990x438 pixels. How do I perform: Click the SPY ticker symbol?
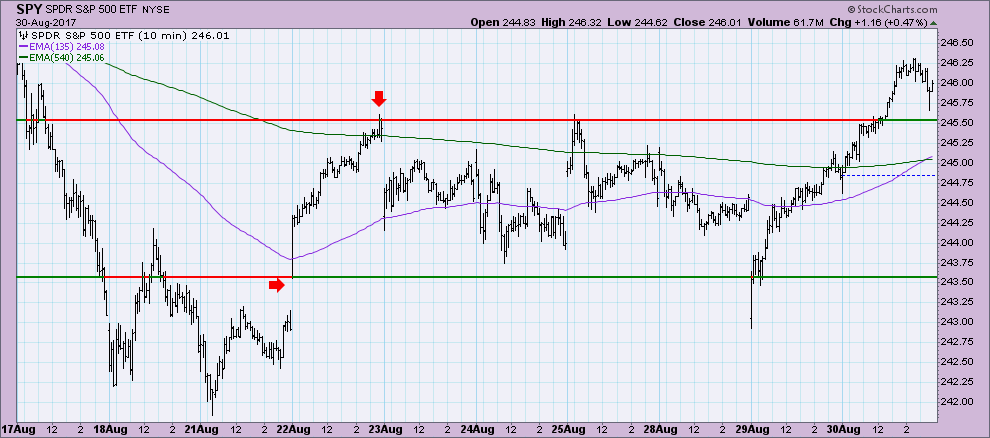(30, 9)
